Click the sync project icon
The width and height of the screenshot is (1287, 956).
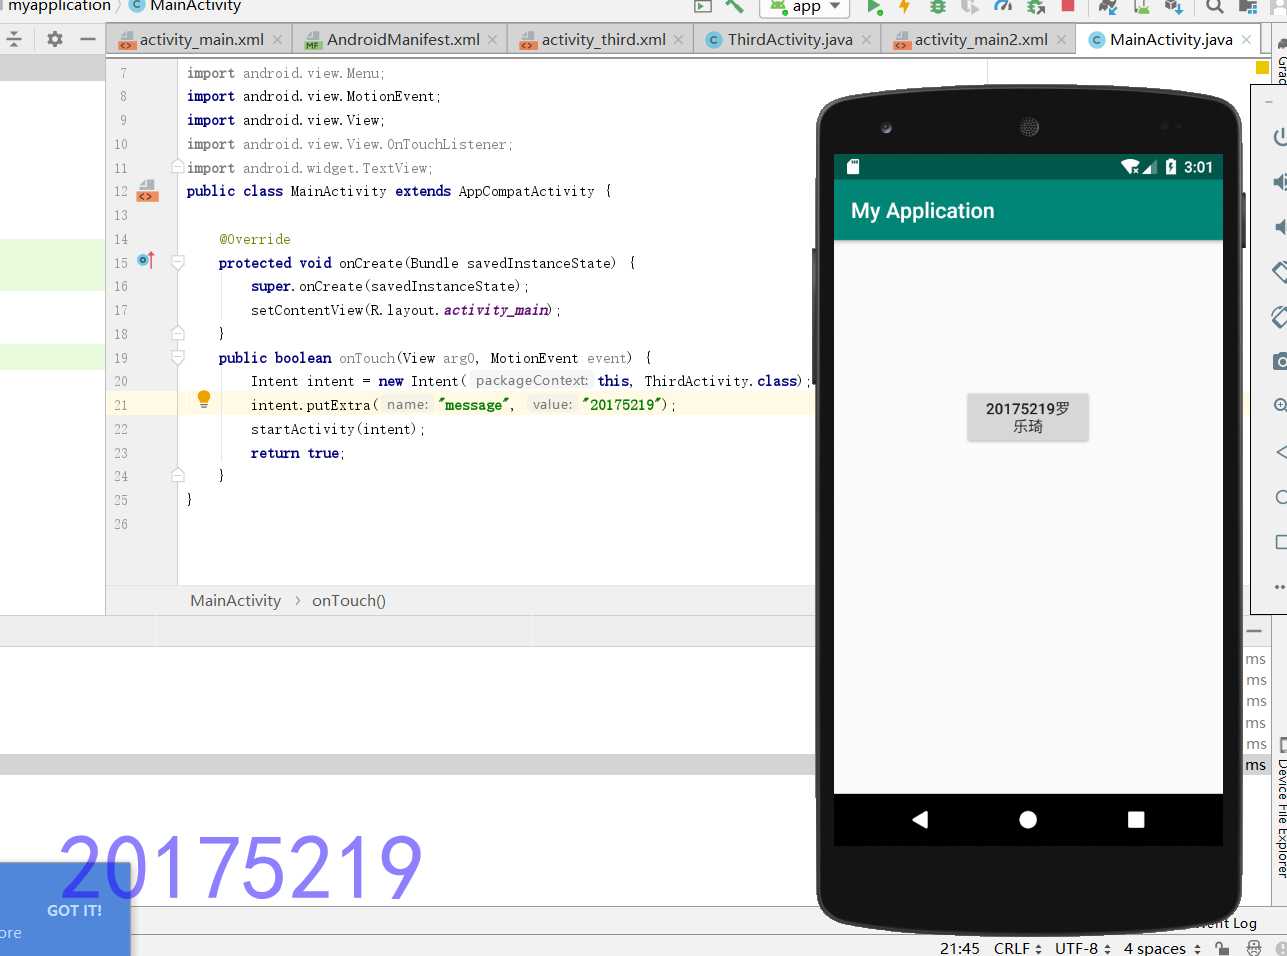pos(1108,7)
